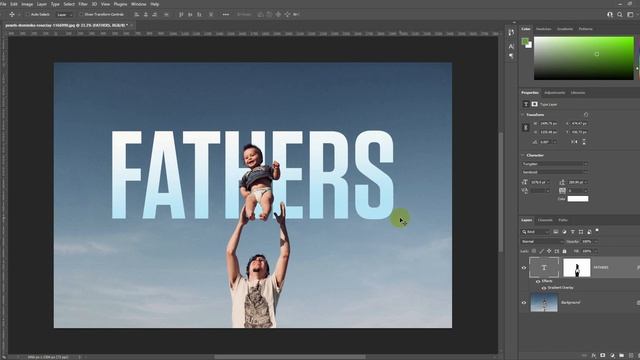Click the width value field in Transform
Image resolution: width=640 pixels, height=360 pixels.
pos(549,123)
